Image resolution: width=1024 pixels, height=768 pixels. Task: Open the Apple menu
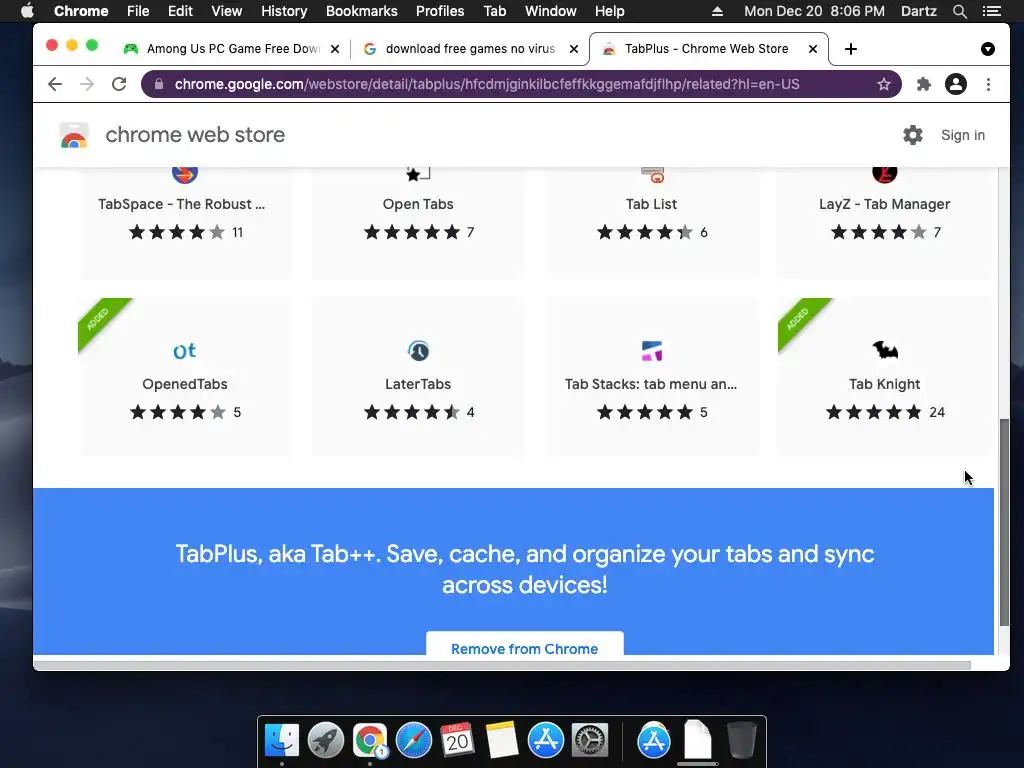pyautogui.click(x=27, y=11)
